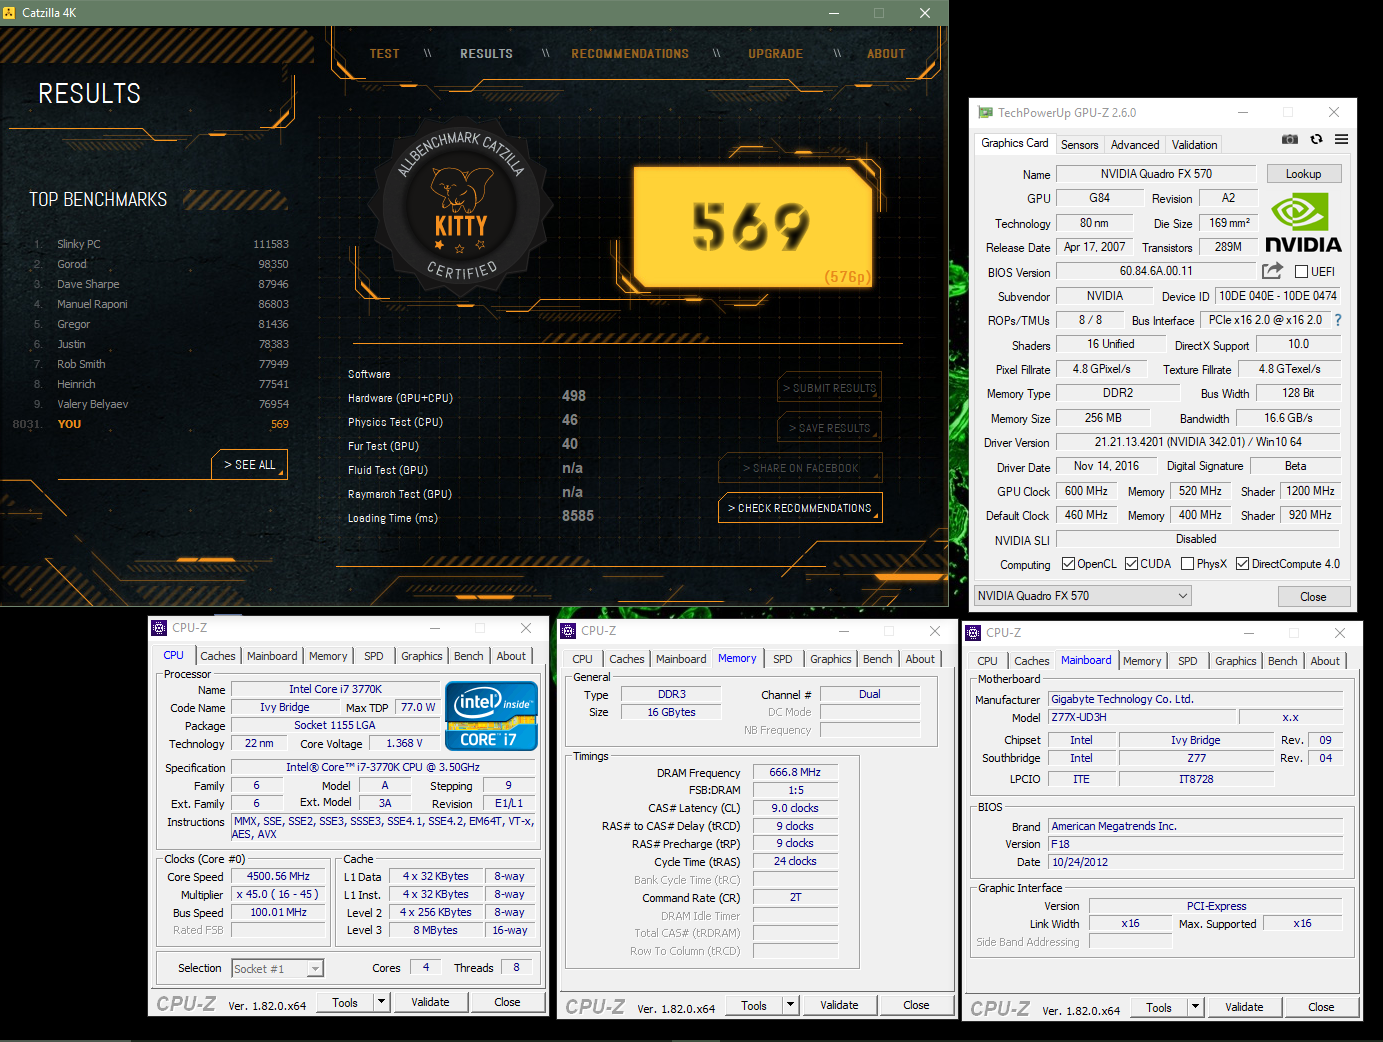This screenshot has width=1383, height=1042.
Task: Click the YOU 569 ranking row
Action: pos(150,424)
